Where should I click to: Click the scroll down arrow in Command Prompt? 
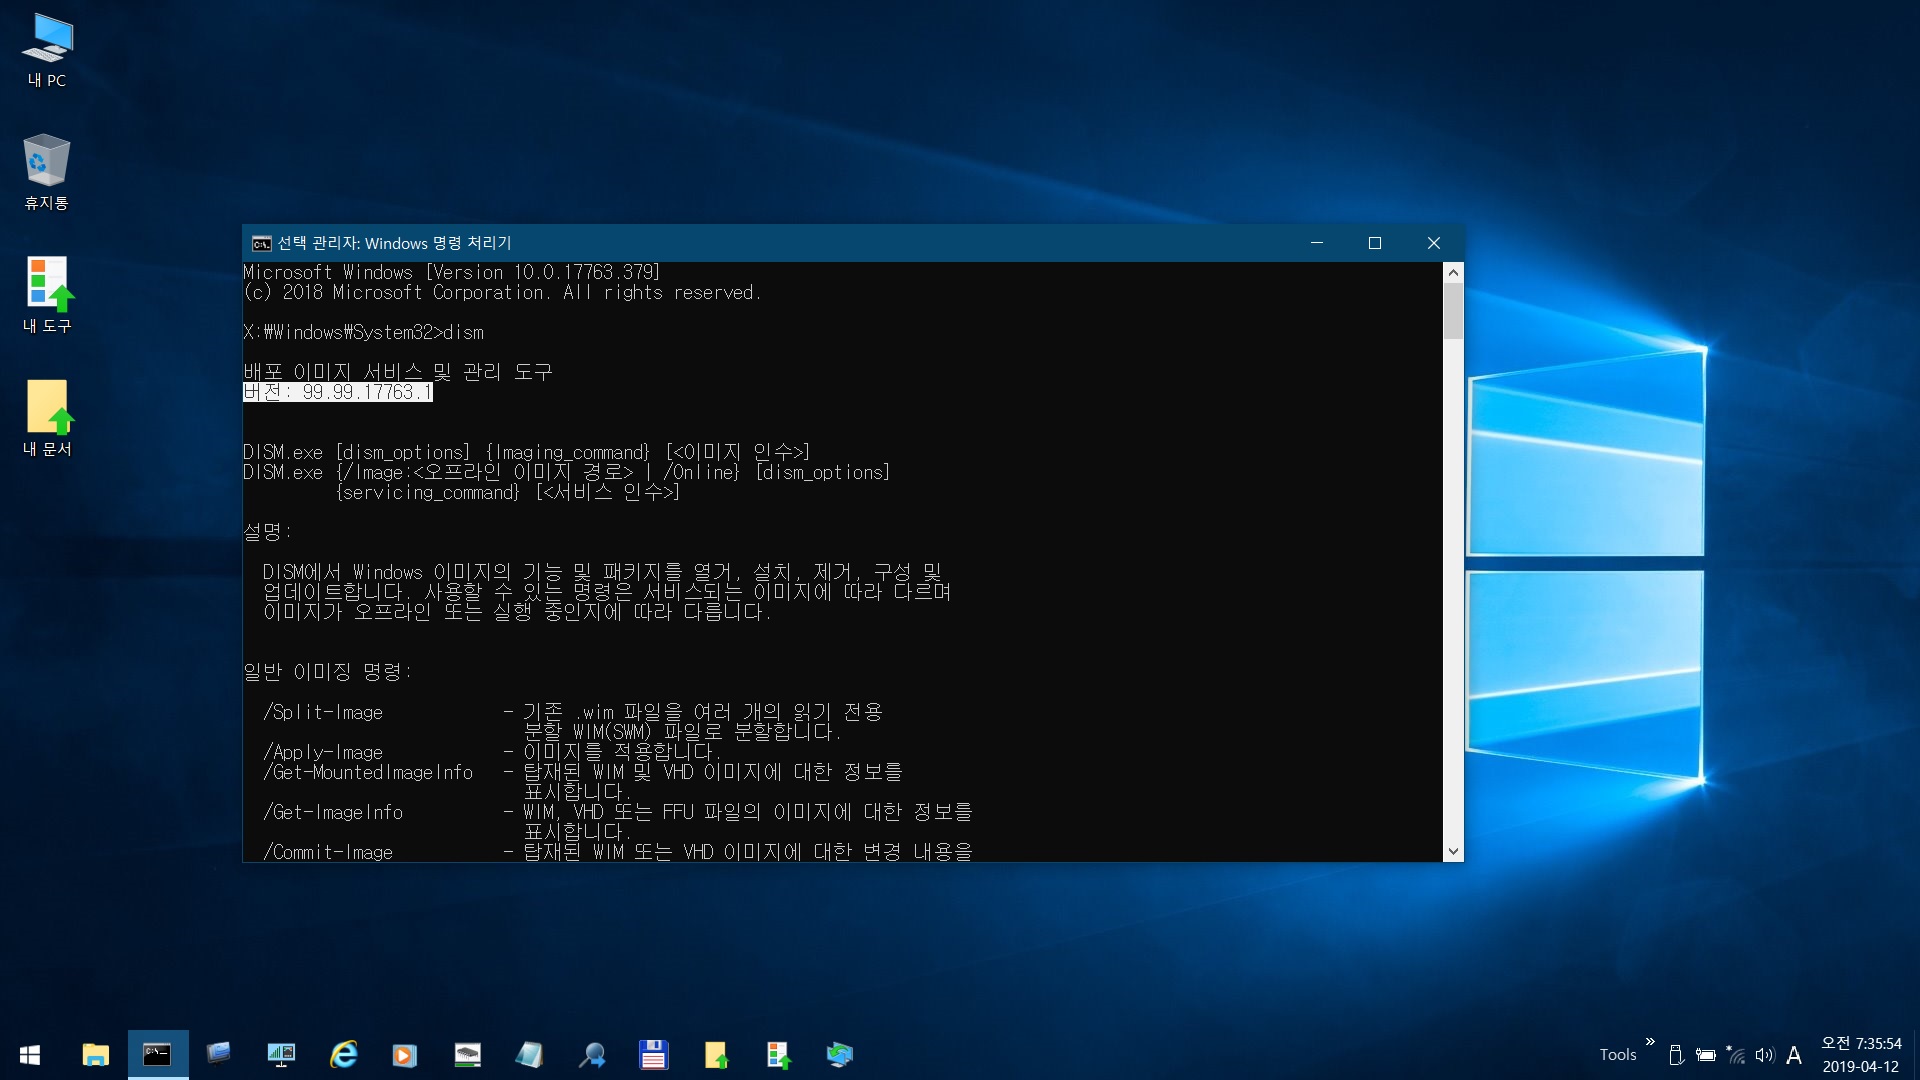point(1453,852)
